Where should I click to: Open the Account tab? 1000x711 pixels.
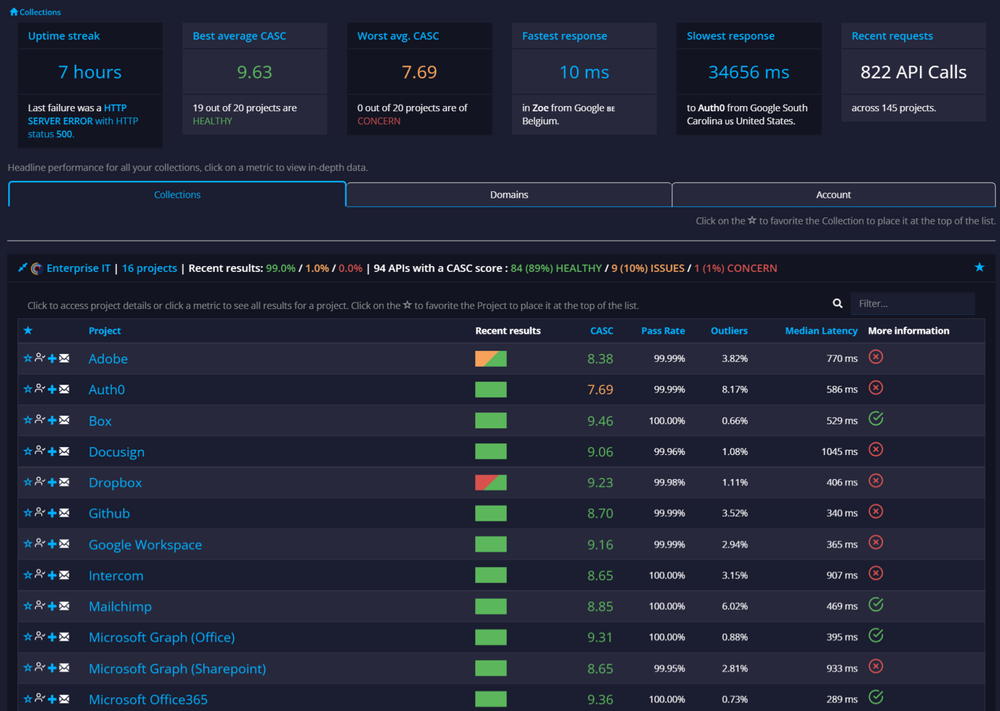pos(833,194)
